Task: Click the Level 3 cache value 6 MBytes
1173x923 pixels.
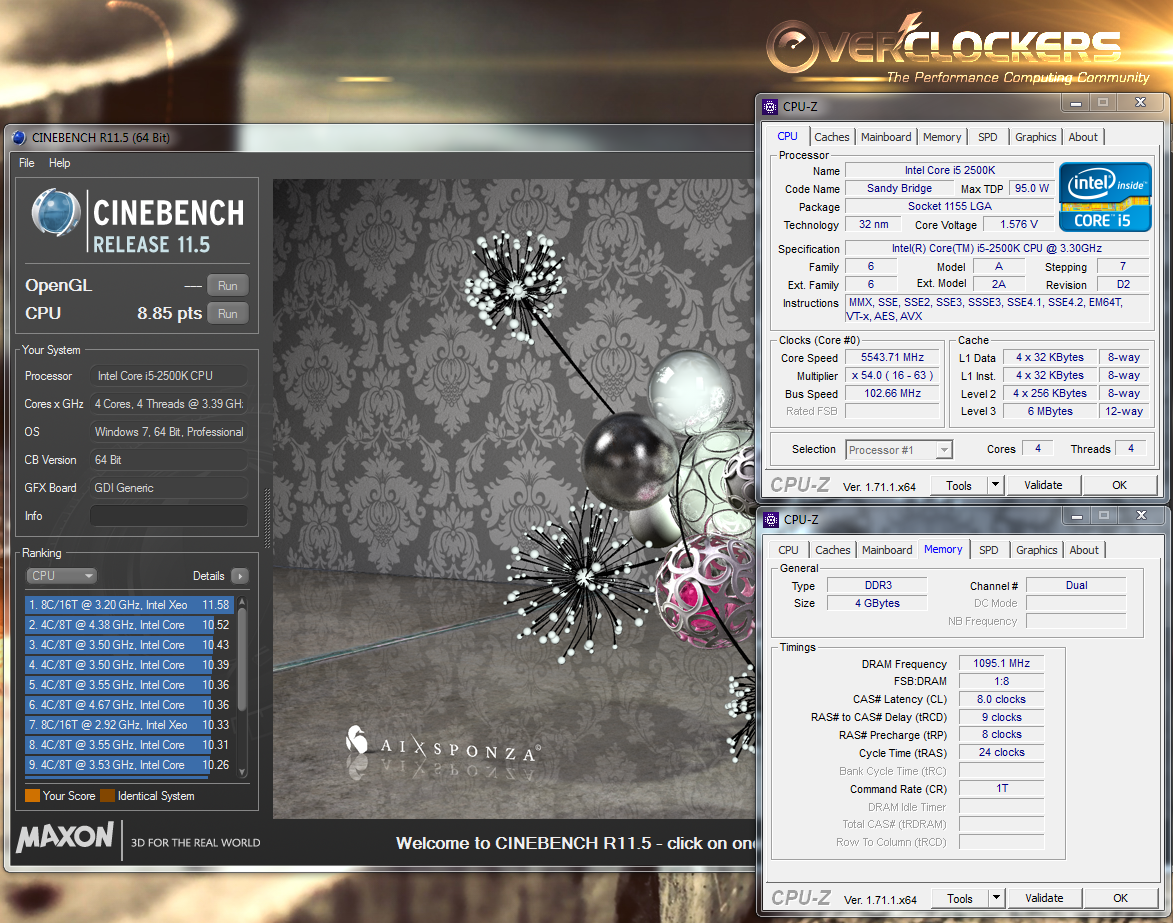Action: pyautogui.click(x=1050, y=411)
